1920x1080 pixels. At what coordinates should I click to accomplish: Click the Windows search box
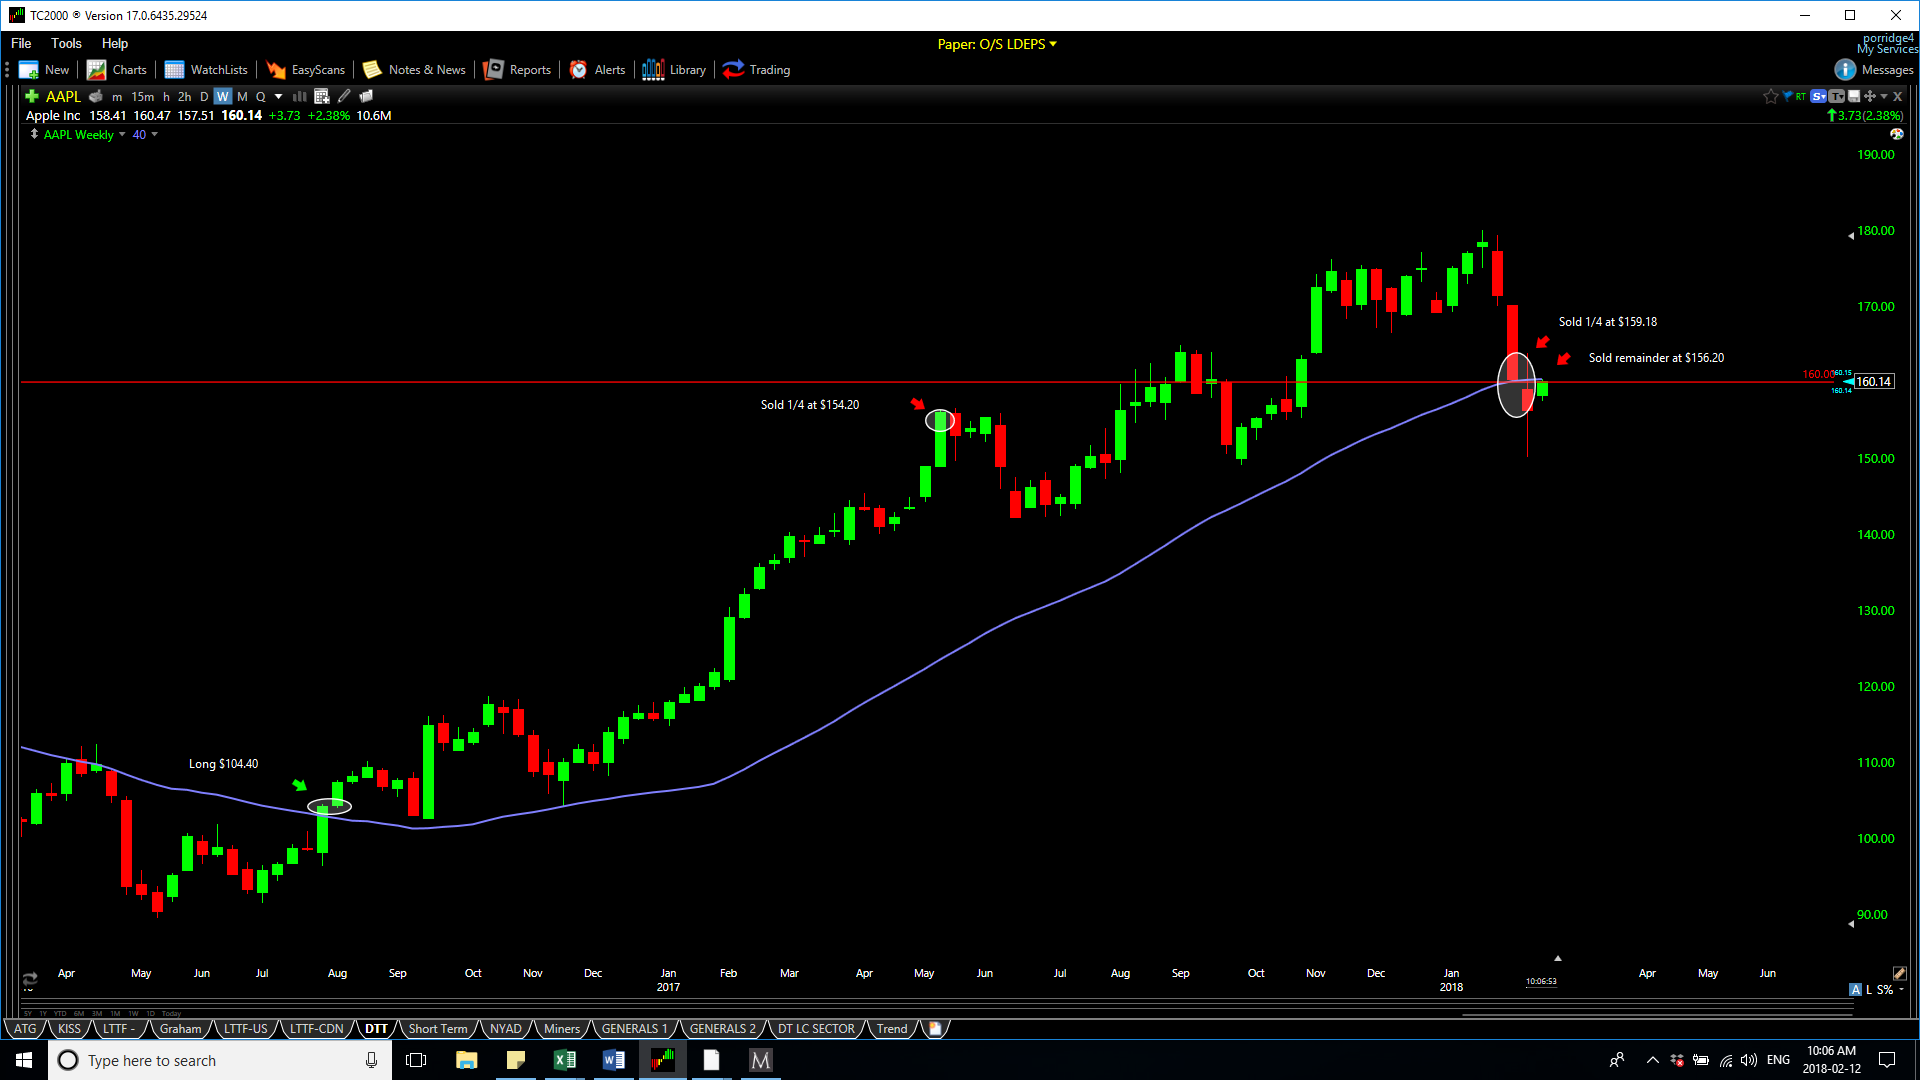tap(220, 1060)
